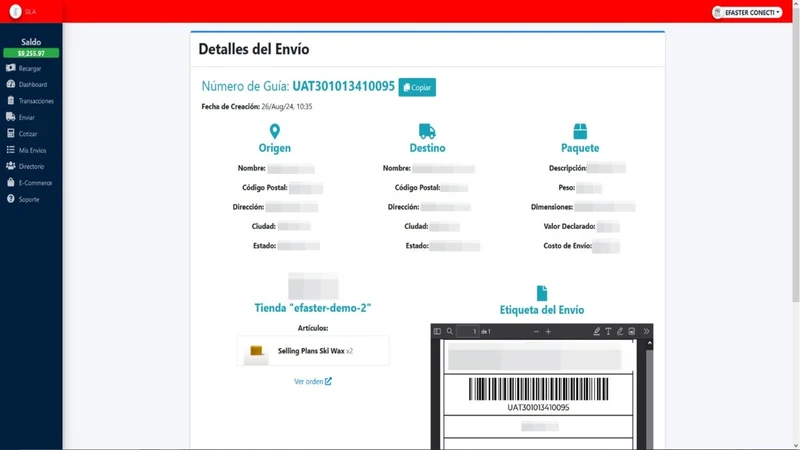Open Directorio in the sidebar

tap(31, 166)
